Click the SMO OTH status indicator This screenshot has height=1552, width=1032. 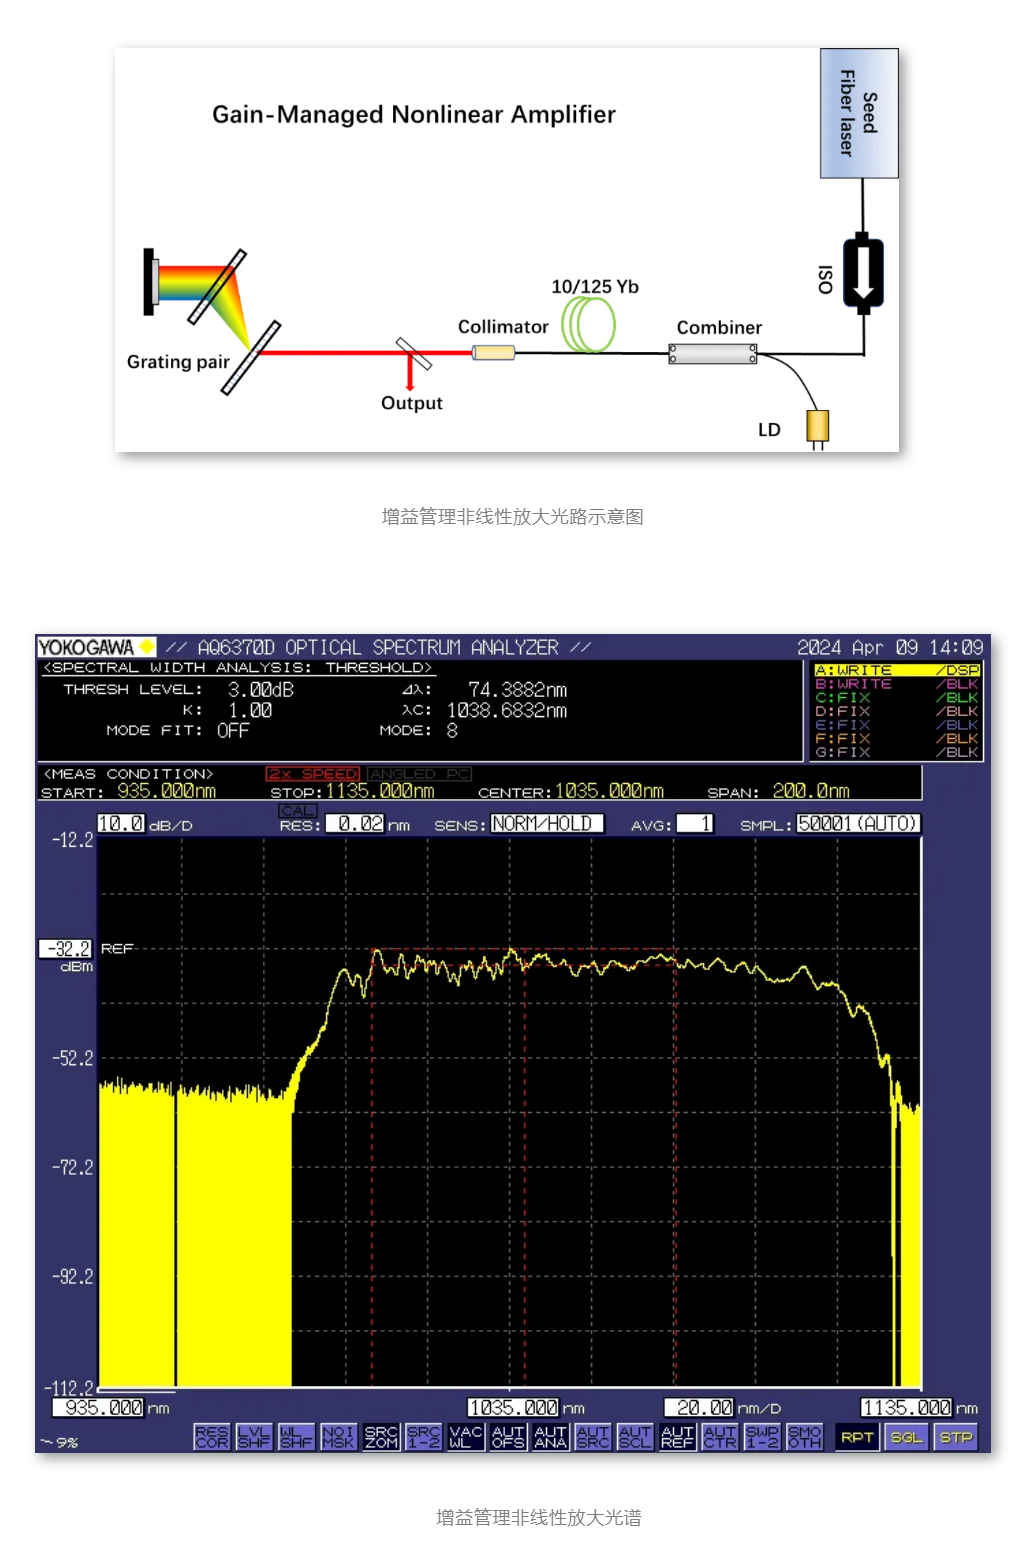[805, 1437]
